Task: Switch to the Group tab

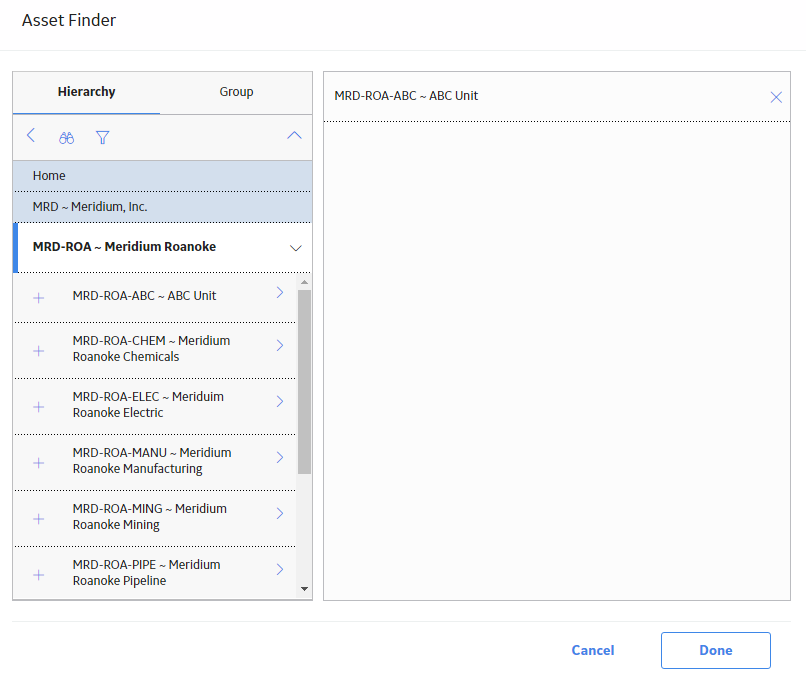Action: click(236, 92)
